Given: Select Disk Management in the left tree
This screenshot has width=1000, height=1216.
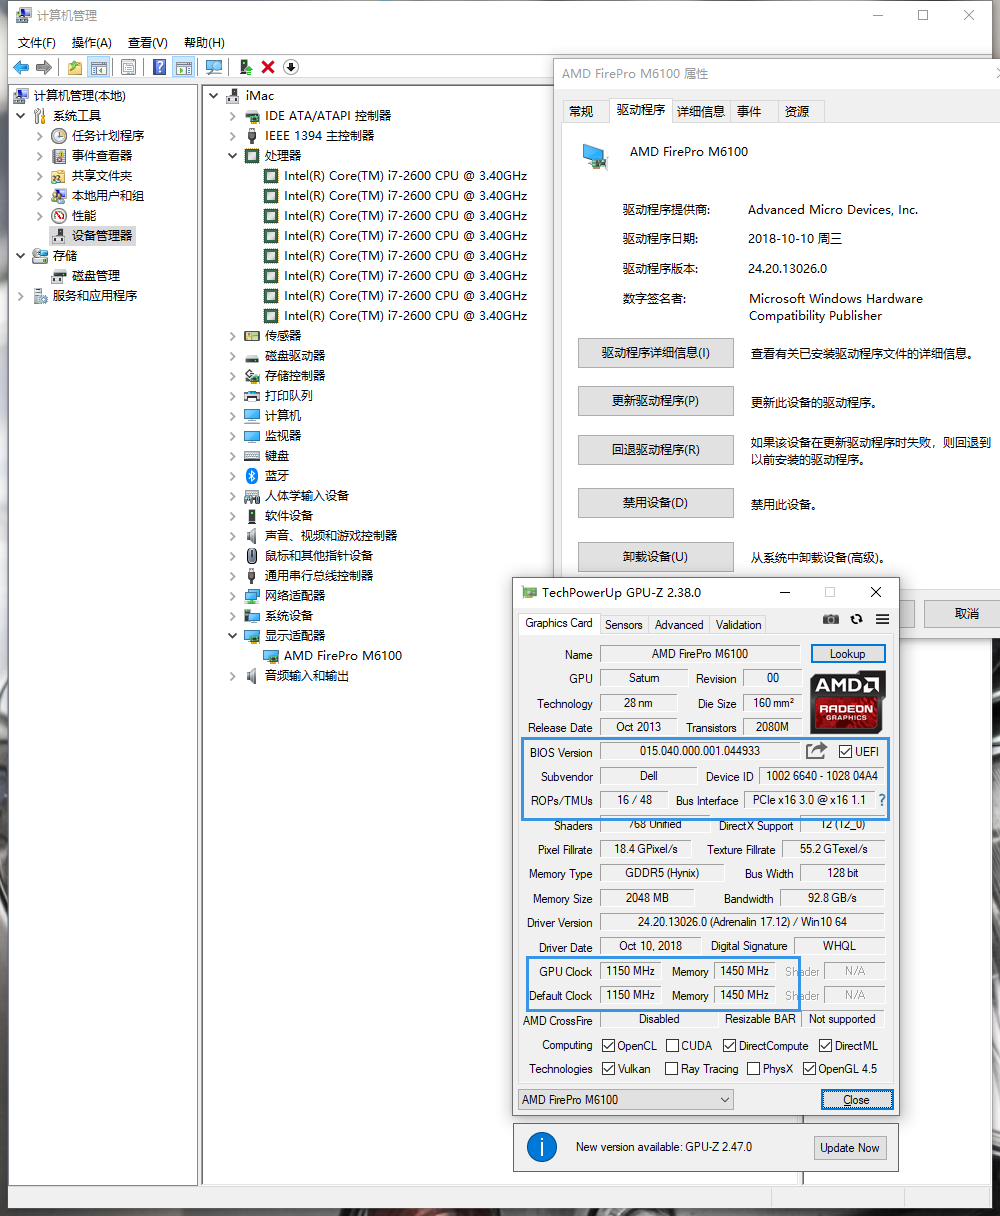Looking at the screenshot, I should 86,276.
